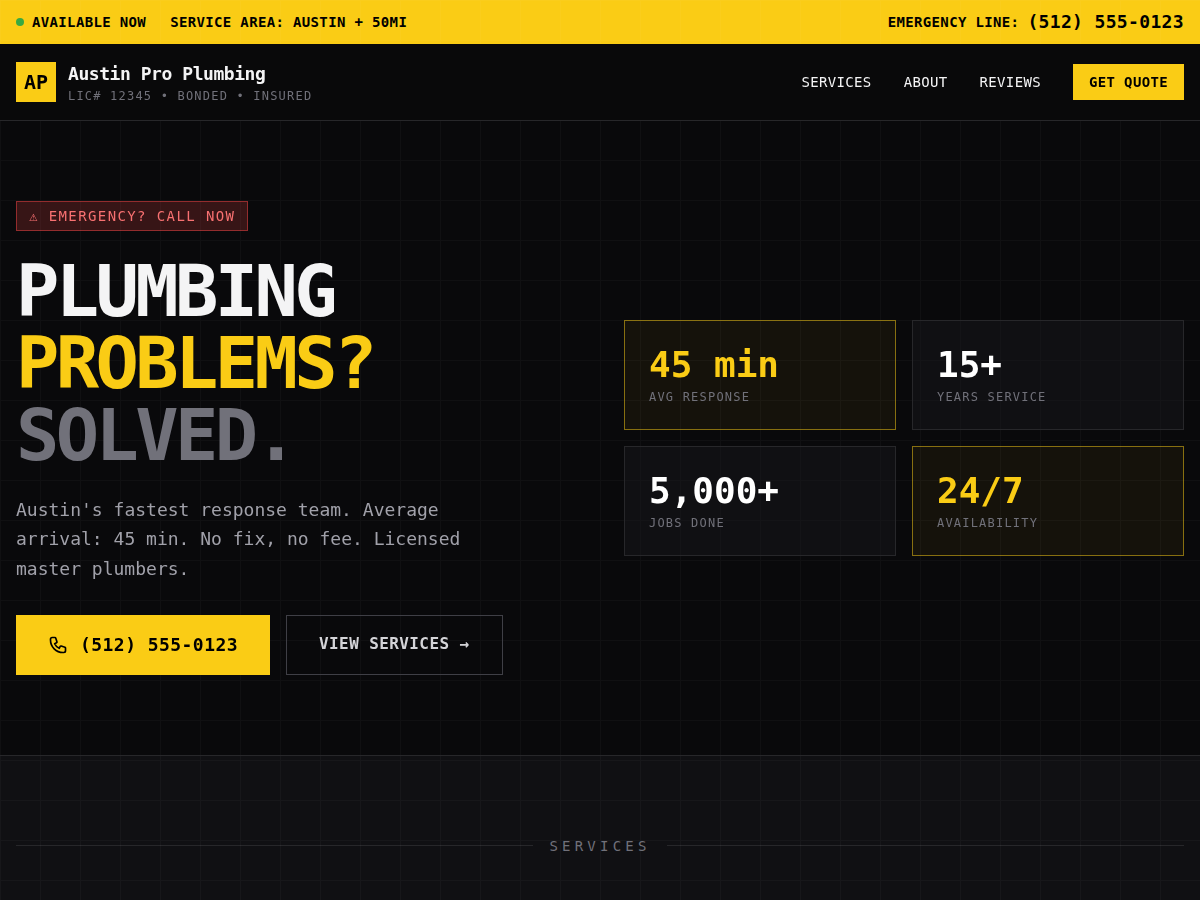Viewport: 1200px width, 900px height.
Task: Click the phone icon in call button
Action: coord(58,645)
